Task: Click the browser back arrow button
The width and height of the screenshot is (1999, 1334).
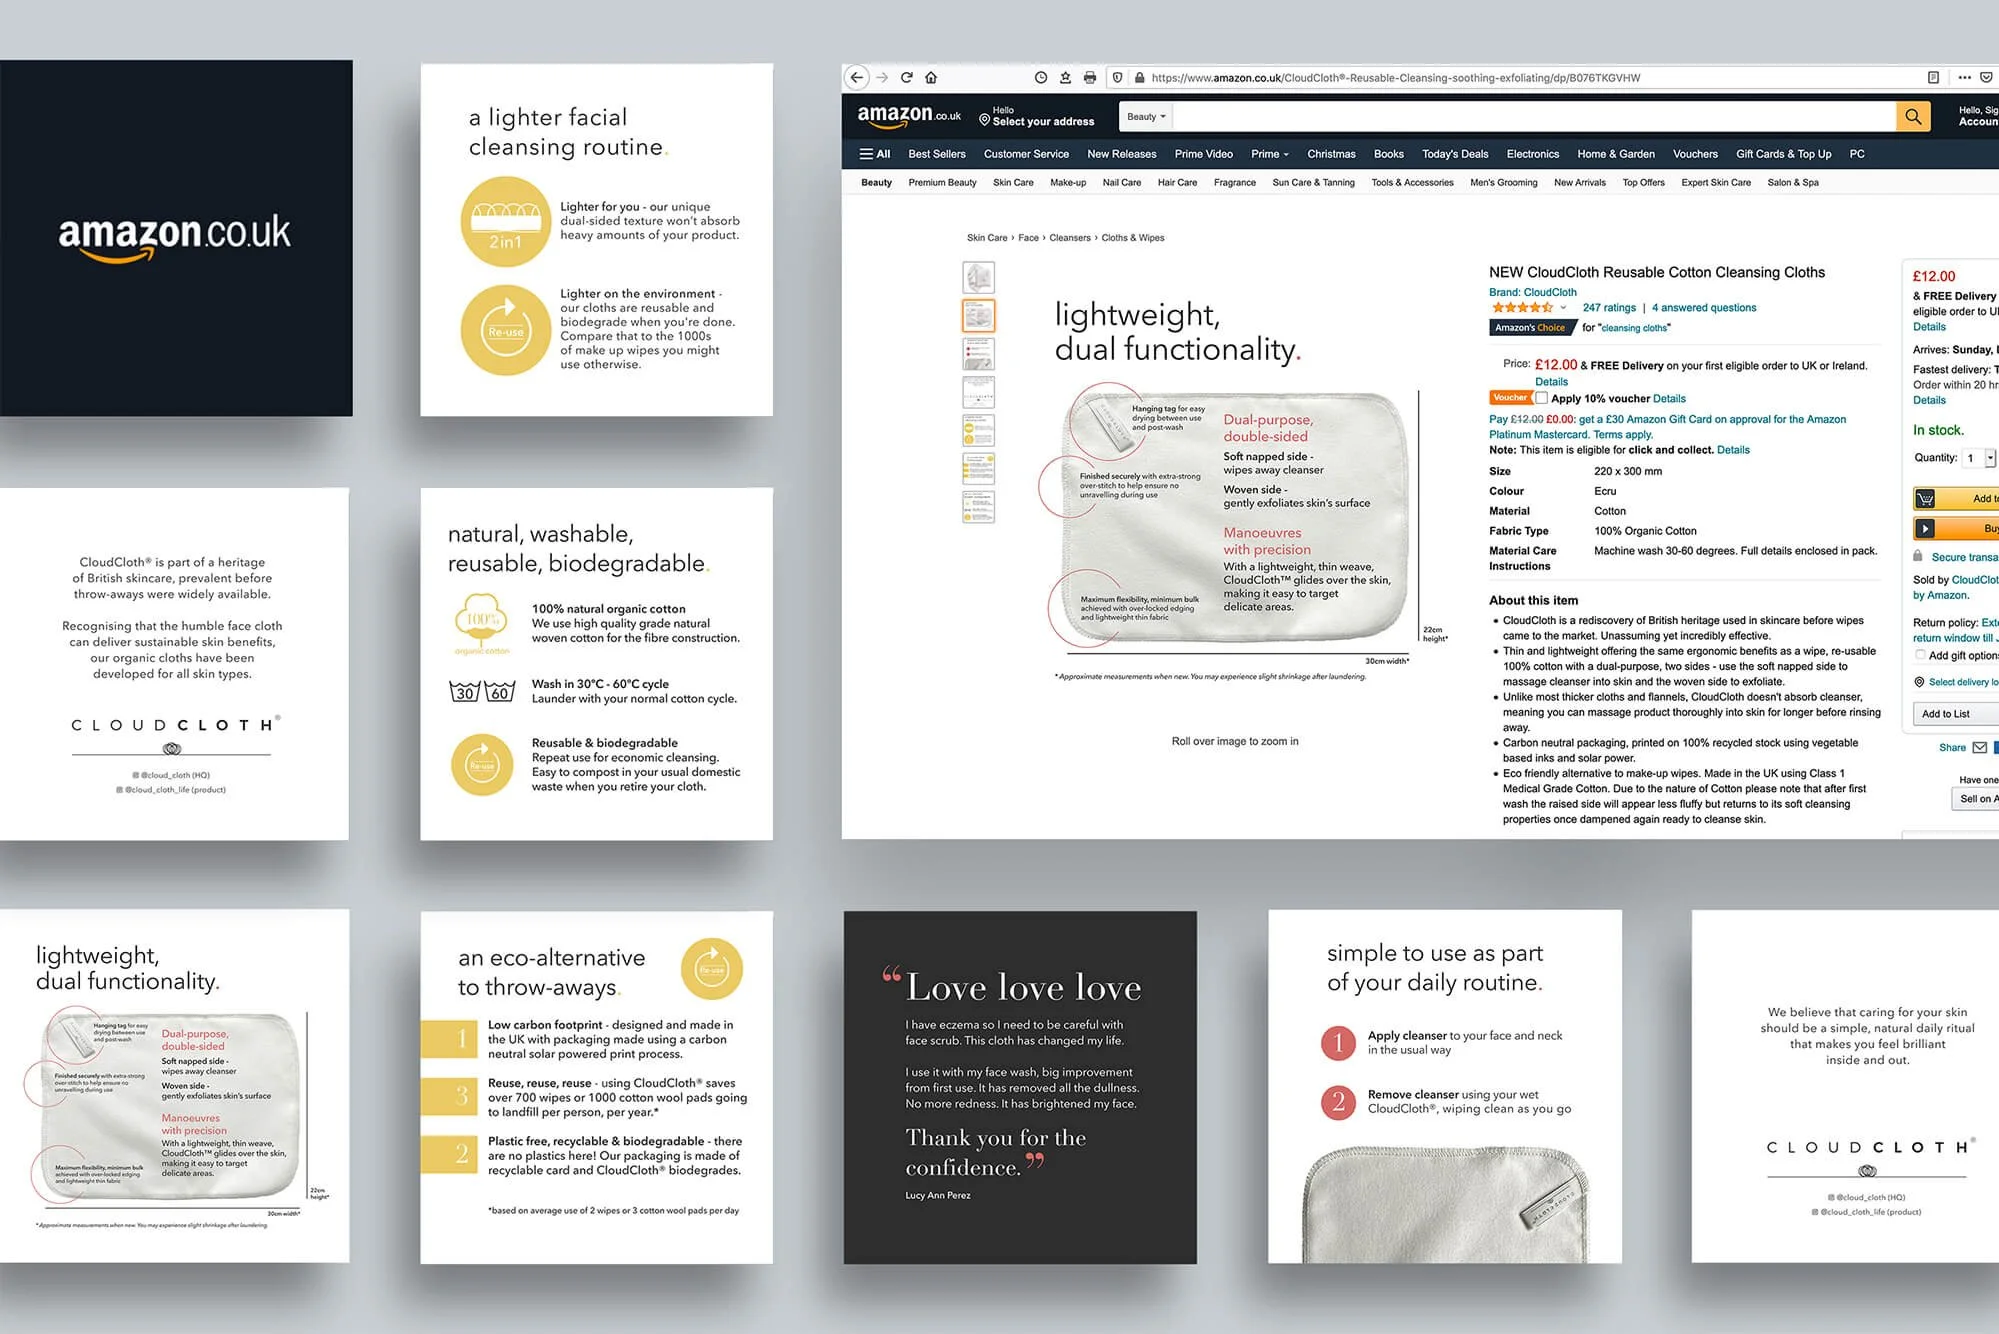Action: tap(857, 77)
